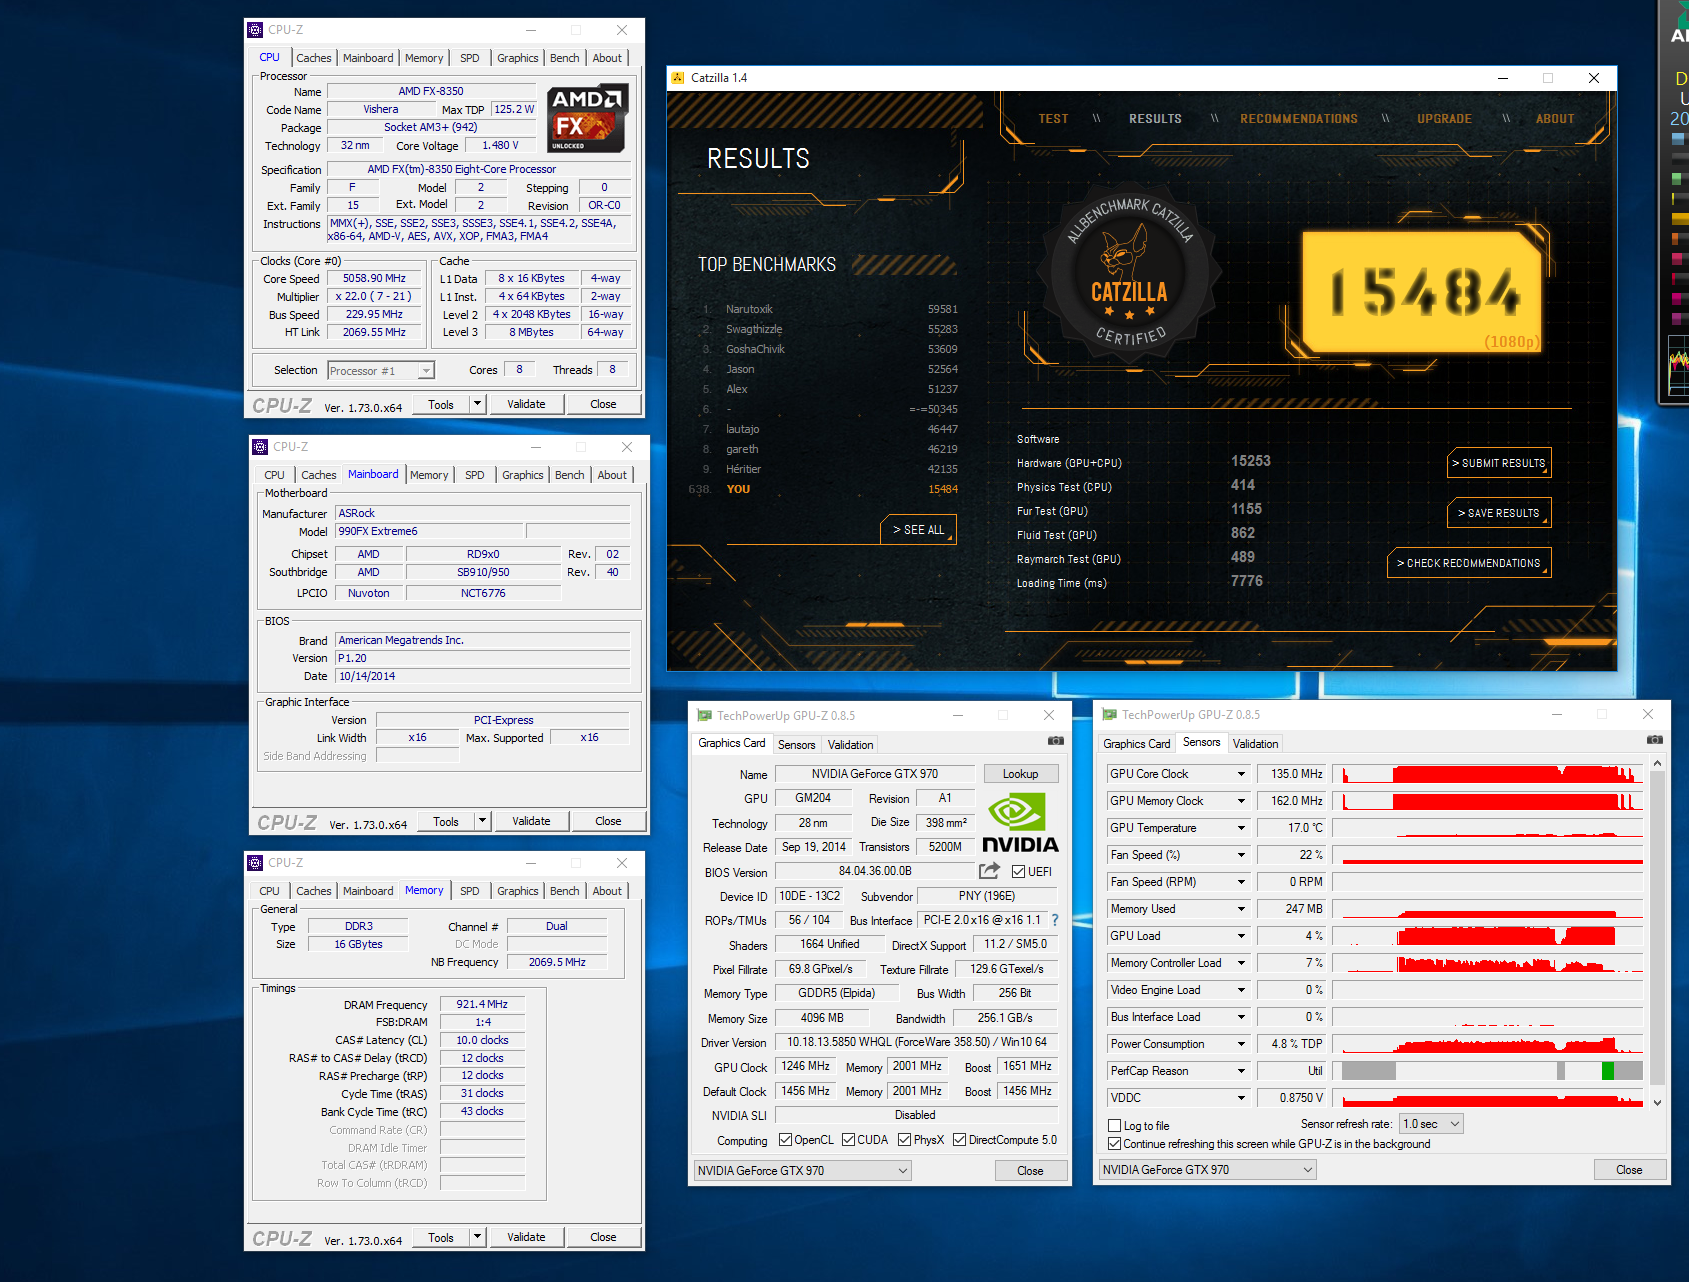The image size is (1689, 1282).
Task: Switch to Validation tab in GPU-Z Sensors window
Action: click(1255, 744)
